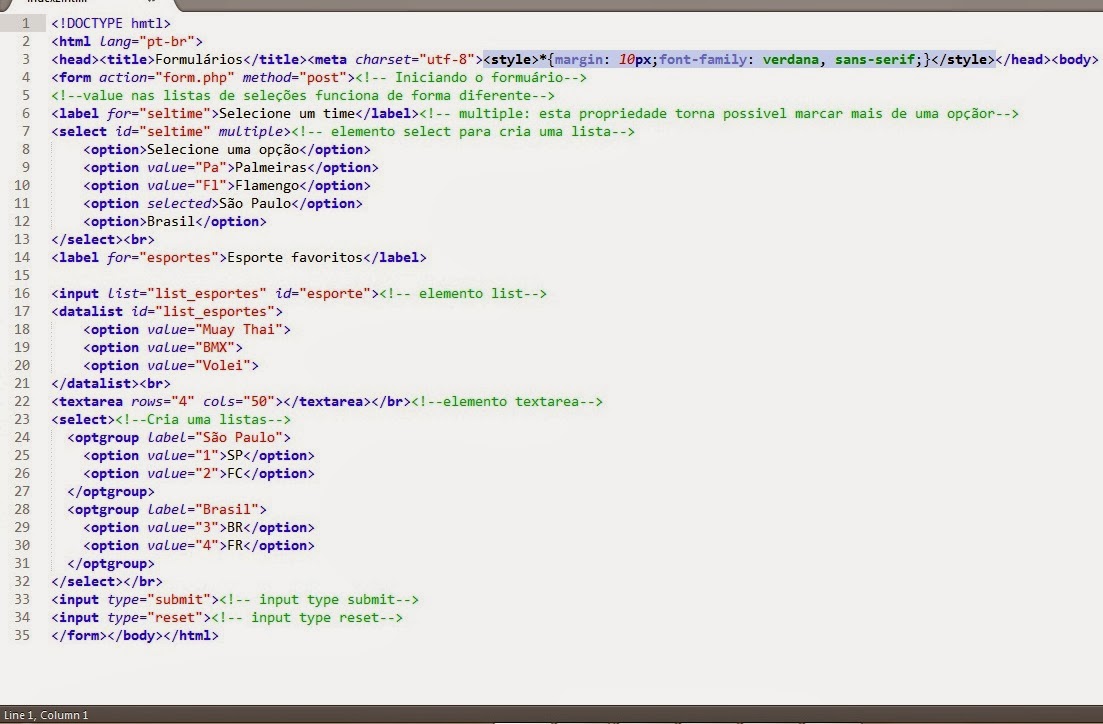Click line number 35 in the gutter
This screenshot has width=1103, height=724.
click(22, 635)
